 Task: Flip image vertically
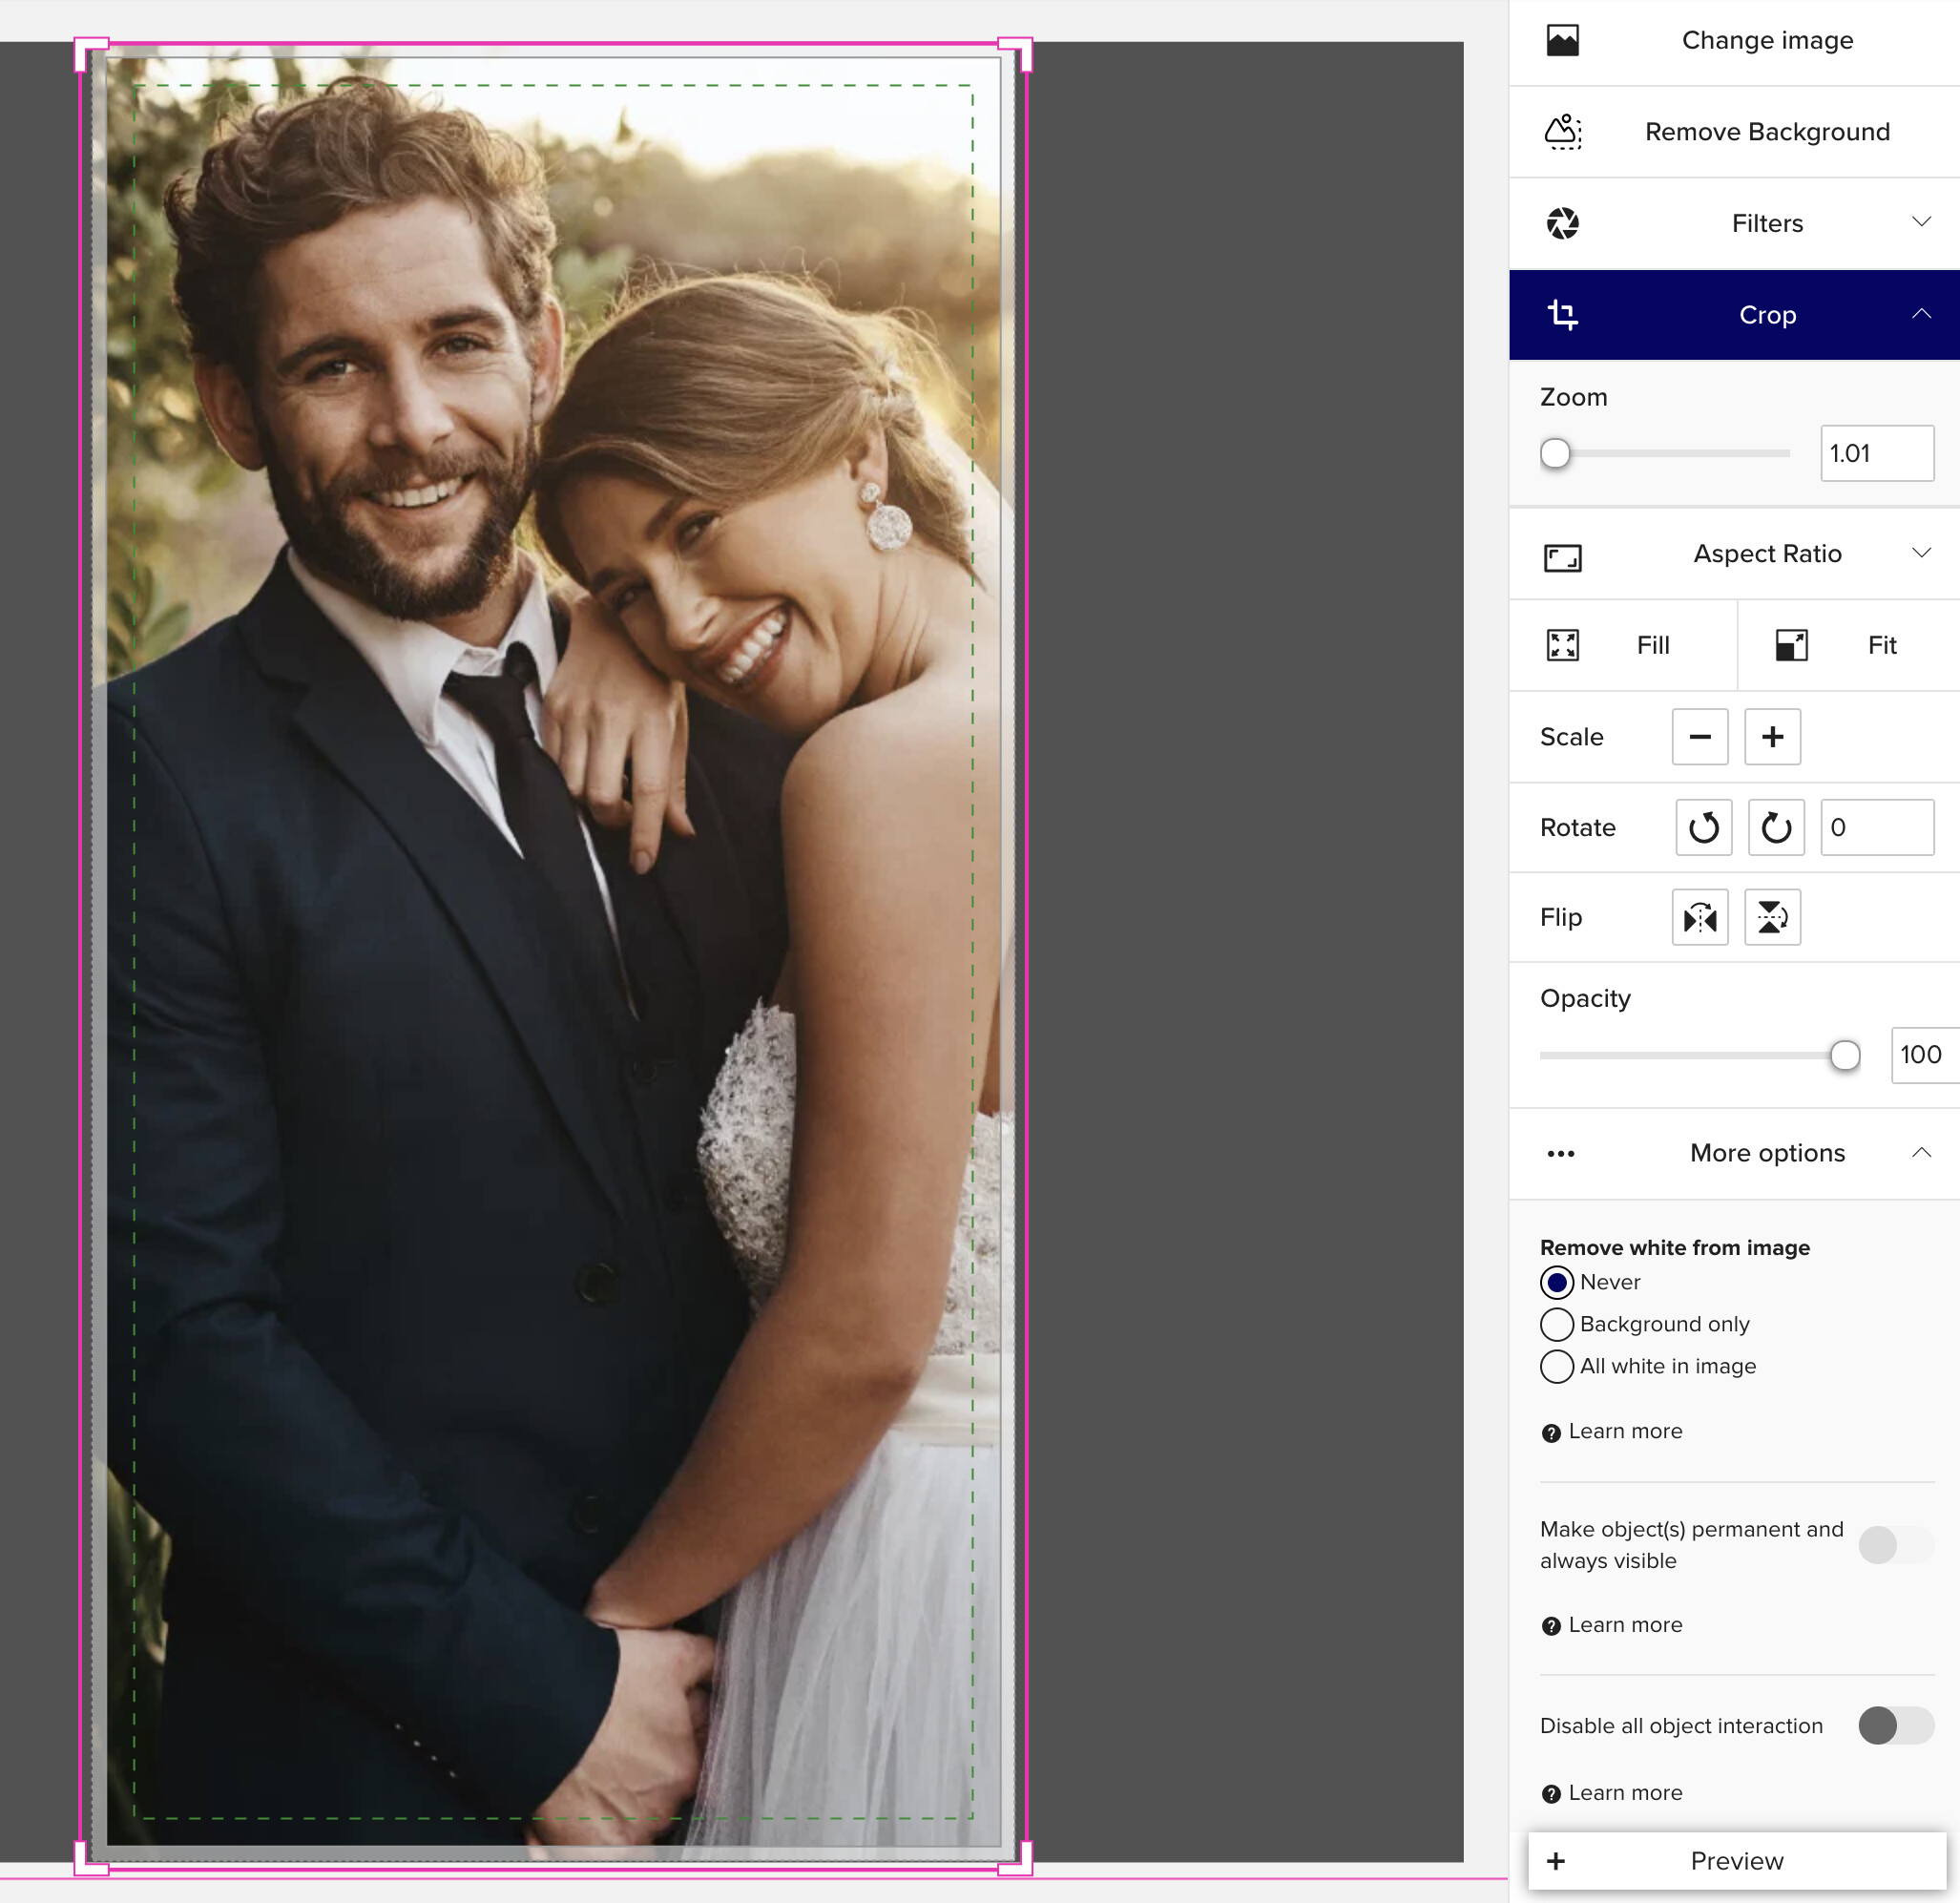pyautogui.click(x=1772, y=917)
